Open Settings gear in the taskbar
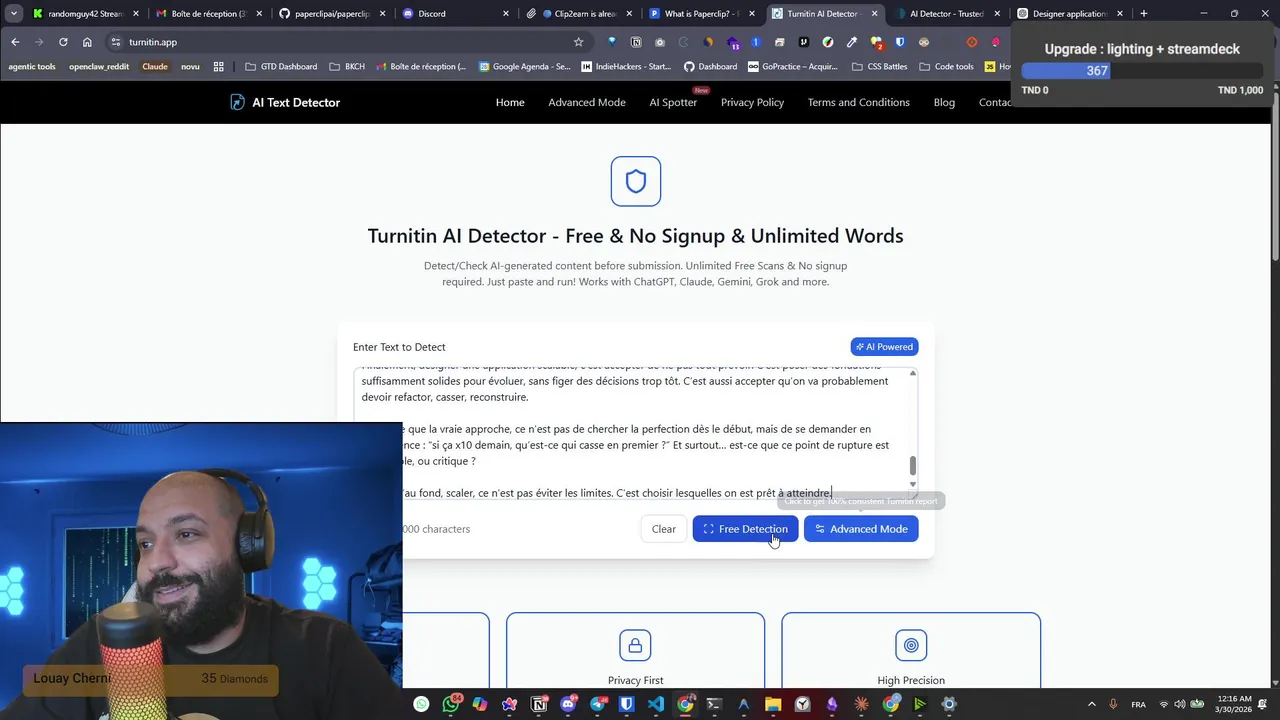Screen dimensions: 1280x720 tap(949, 704)
